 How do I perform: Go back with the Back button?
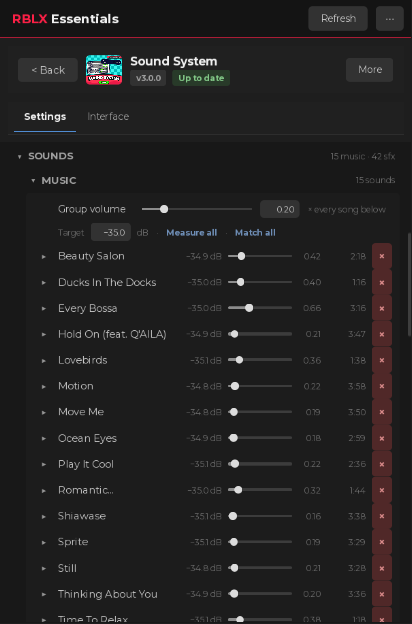(48, 70)
